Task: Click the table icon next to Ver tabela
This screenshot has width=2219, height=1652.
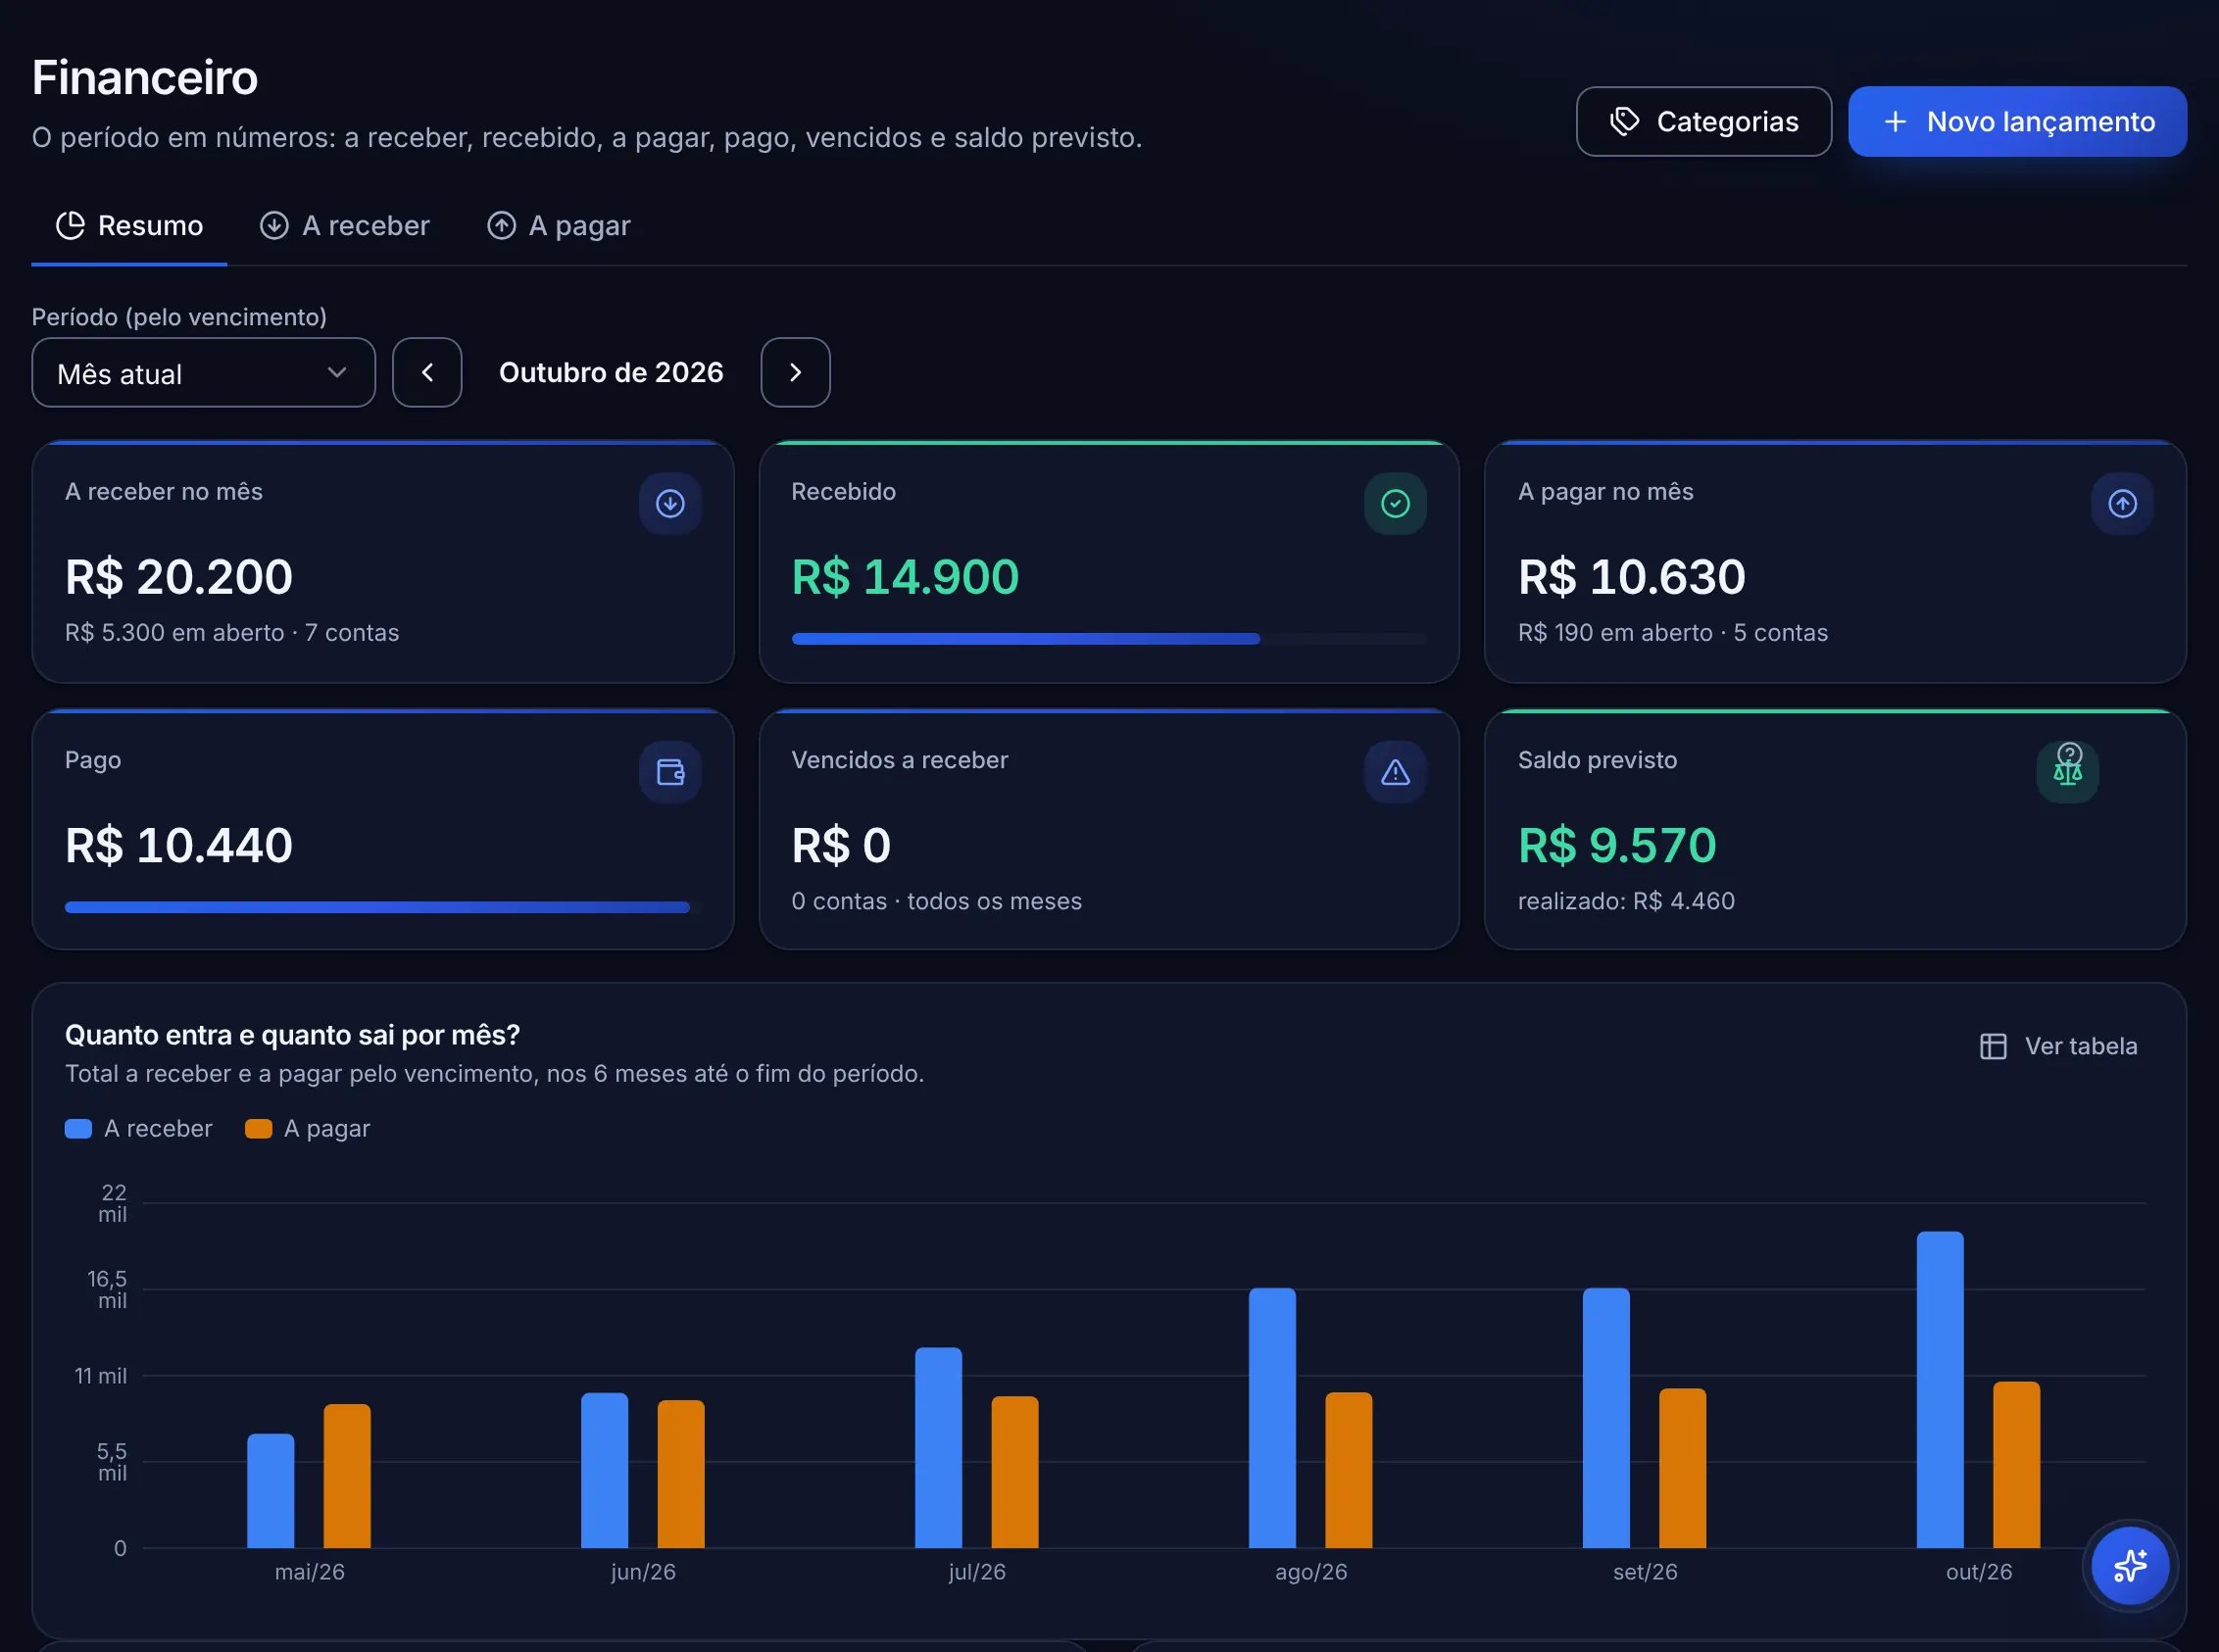Action: [1993, 1046]
